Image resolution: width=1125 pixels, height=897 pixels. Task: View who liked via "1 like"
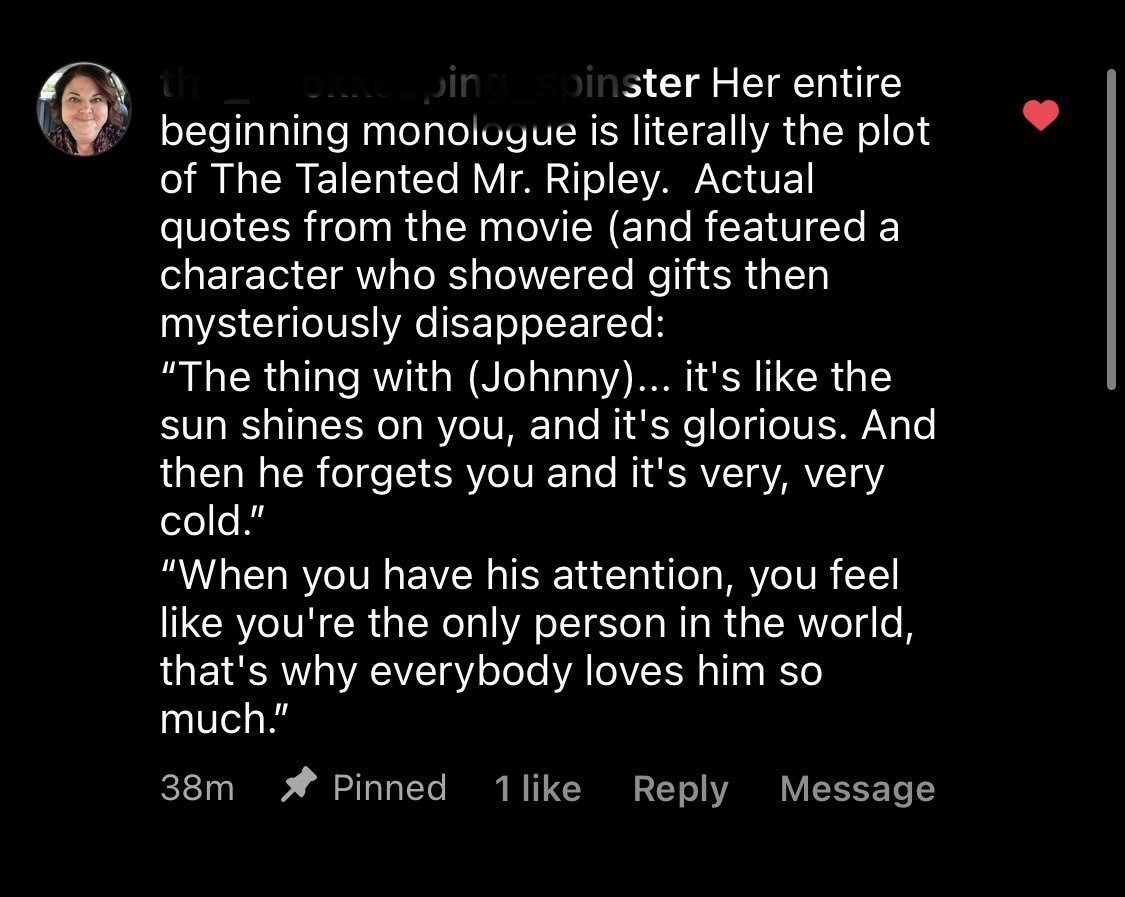click(537, 789)
